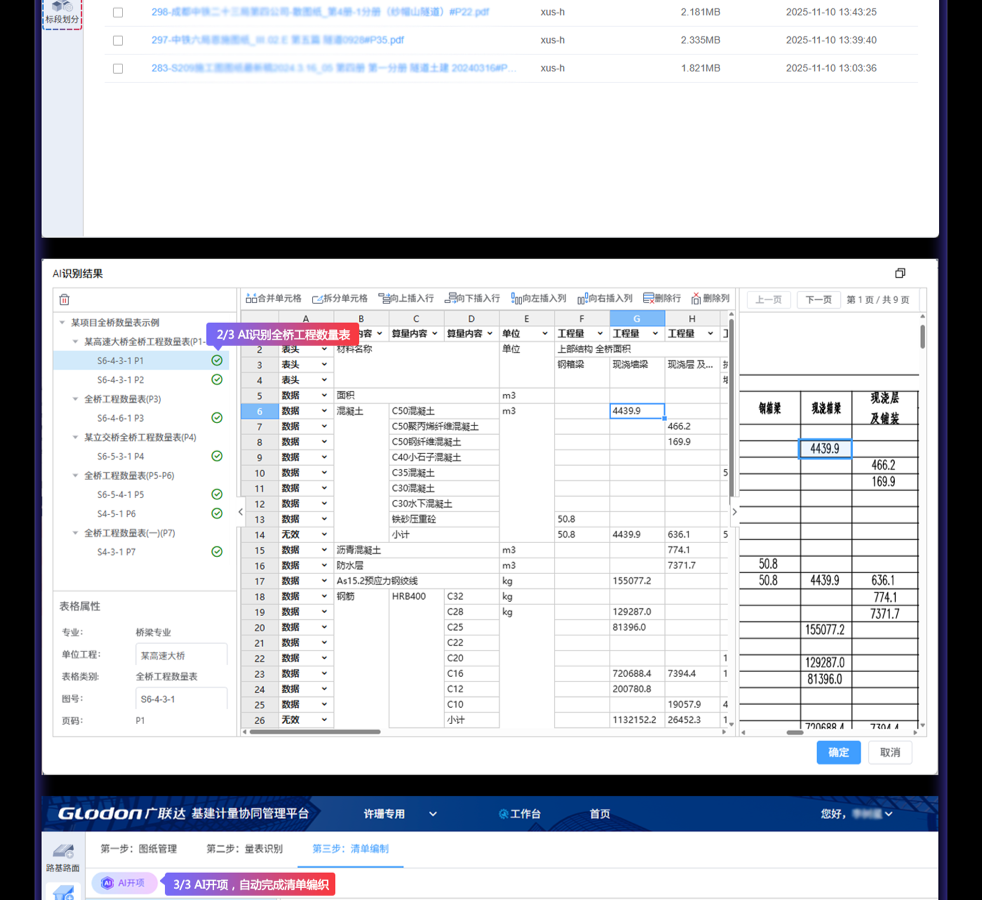Switch to 第三步:清单编制 tab

pos(350,849)
